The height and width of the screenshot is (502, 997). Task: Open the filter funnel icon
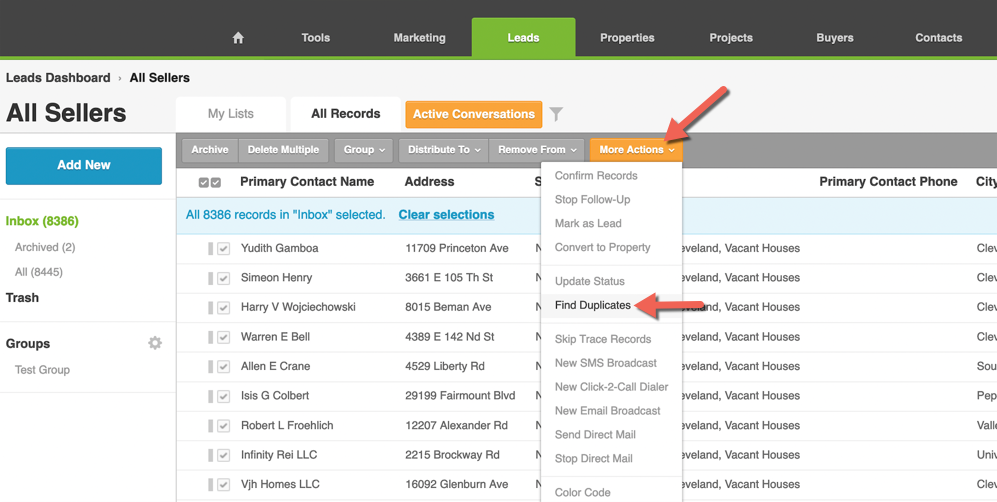[x=556, y=114]
